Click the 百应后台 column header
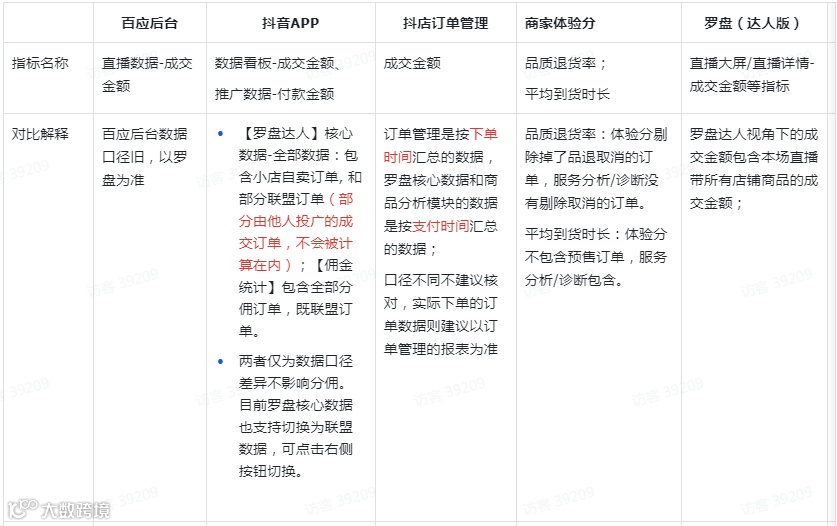This screenshot has height=526, width=837. 149,23
